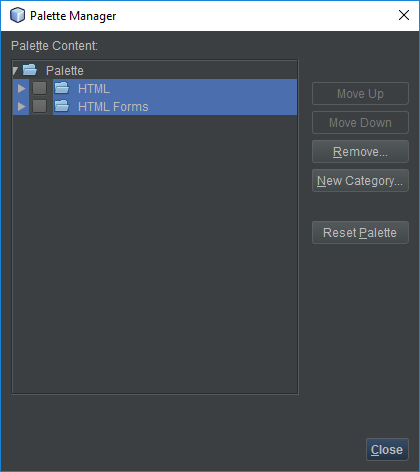Toggle the HTML Forms visibility checkbox

click(39, 106)
